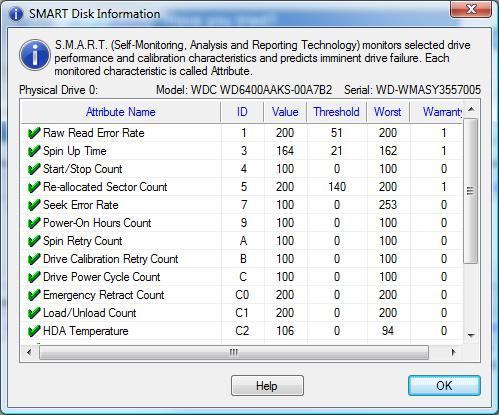499x415 pixels.
Task: Click the checkmark icon for Start/Stop Count
Action: point(34,169)
